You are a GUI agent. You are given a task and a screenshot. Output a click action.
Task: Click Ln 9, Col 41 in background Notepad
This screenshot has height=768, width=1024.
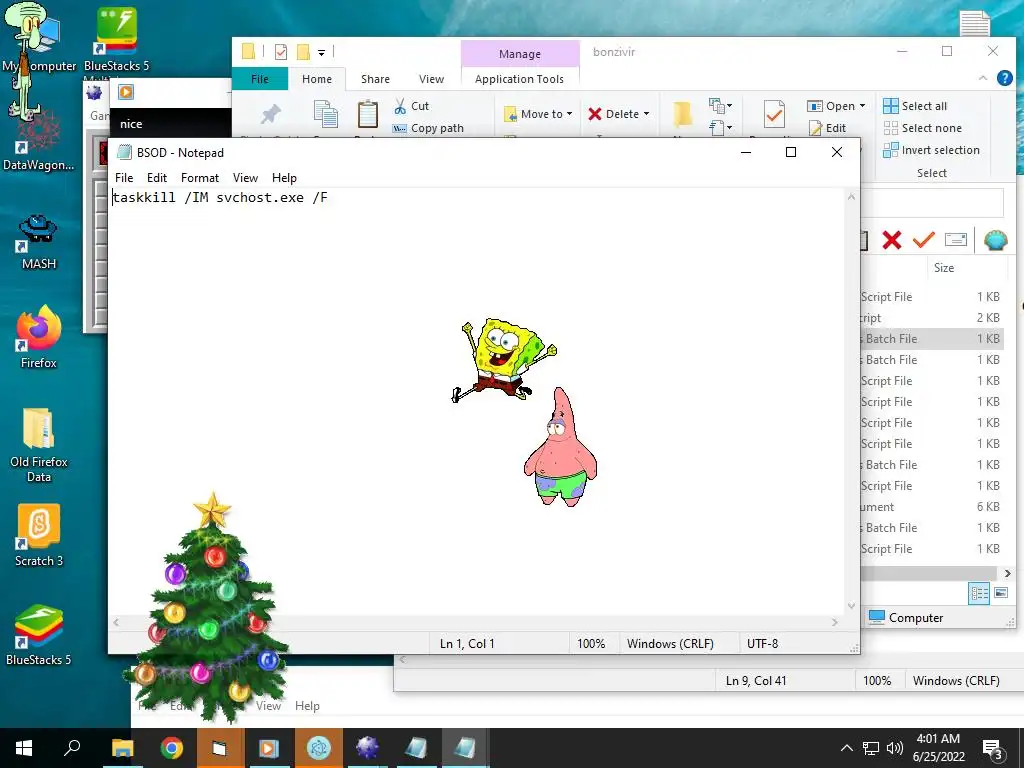(x=756, y=681)
